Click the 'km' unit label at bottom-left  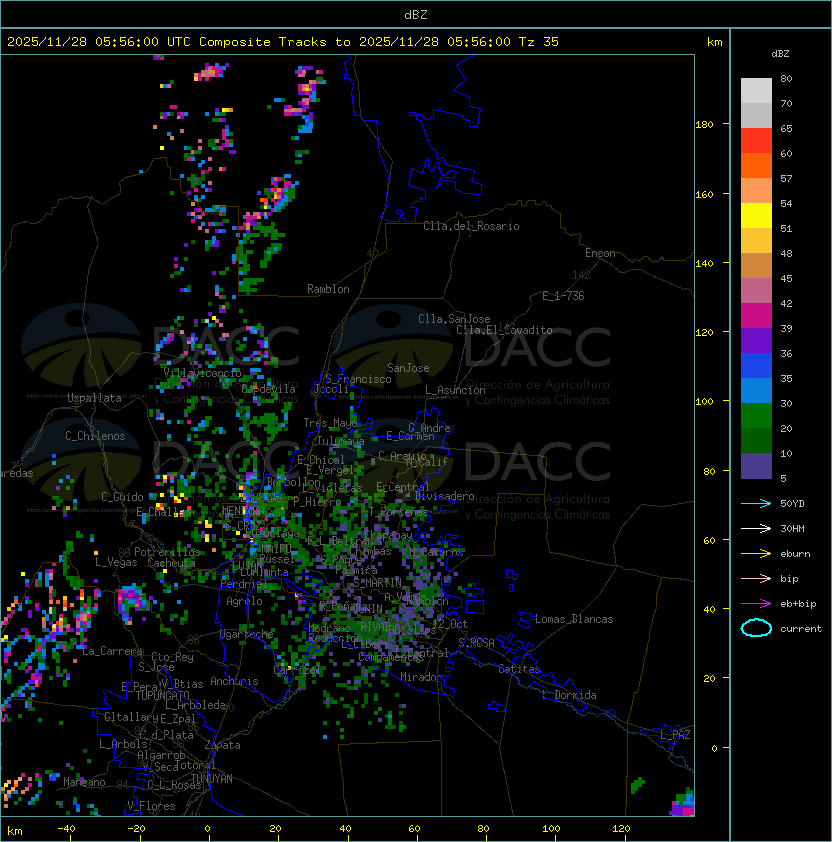(x=15, y=831)
